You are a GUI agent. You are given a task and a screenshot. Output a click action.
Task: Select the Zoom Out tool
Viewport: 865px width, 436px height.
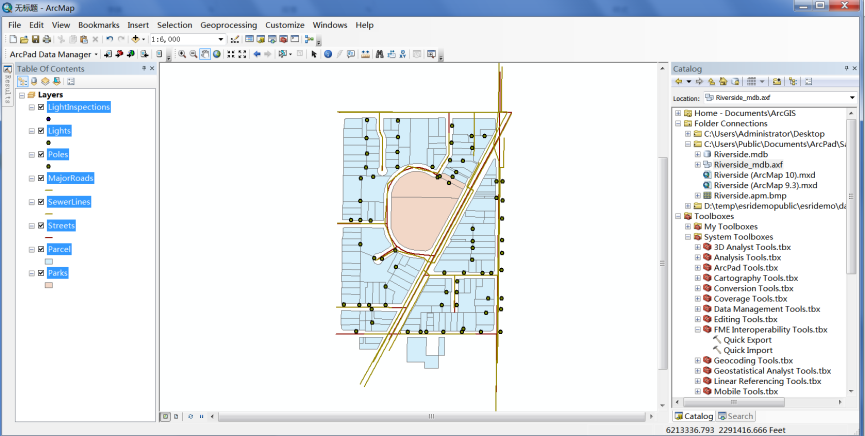coord(193,54)
